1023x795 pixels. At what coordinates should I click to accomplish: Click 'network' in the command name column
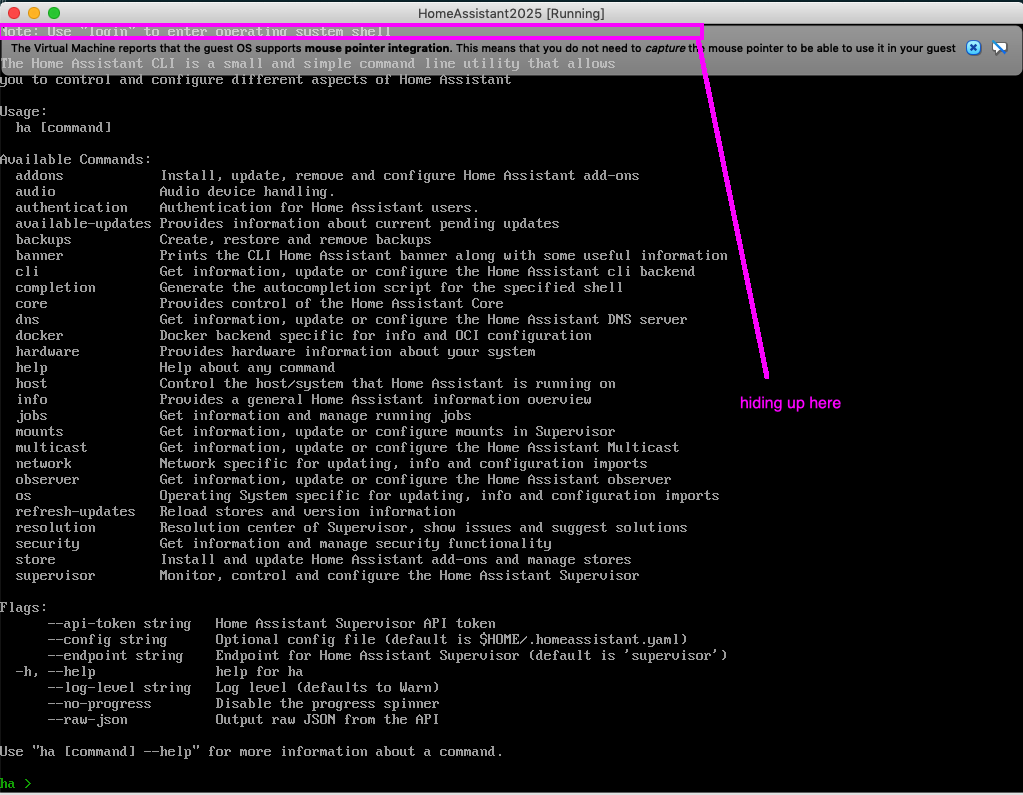tap(43, 463)
